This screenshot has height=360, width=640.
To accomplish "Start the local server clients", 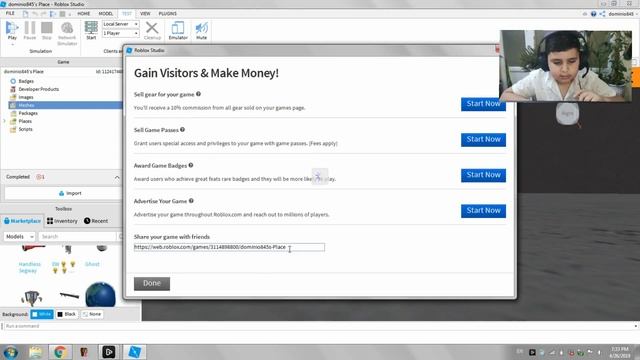I will 91,31.
